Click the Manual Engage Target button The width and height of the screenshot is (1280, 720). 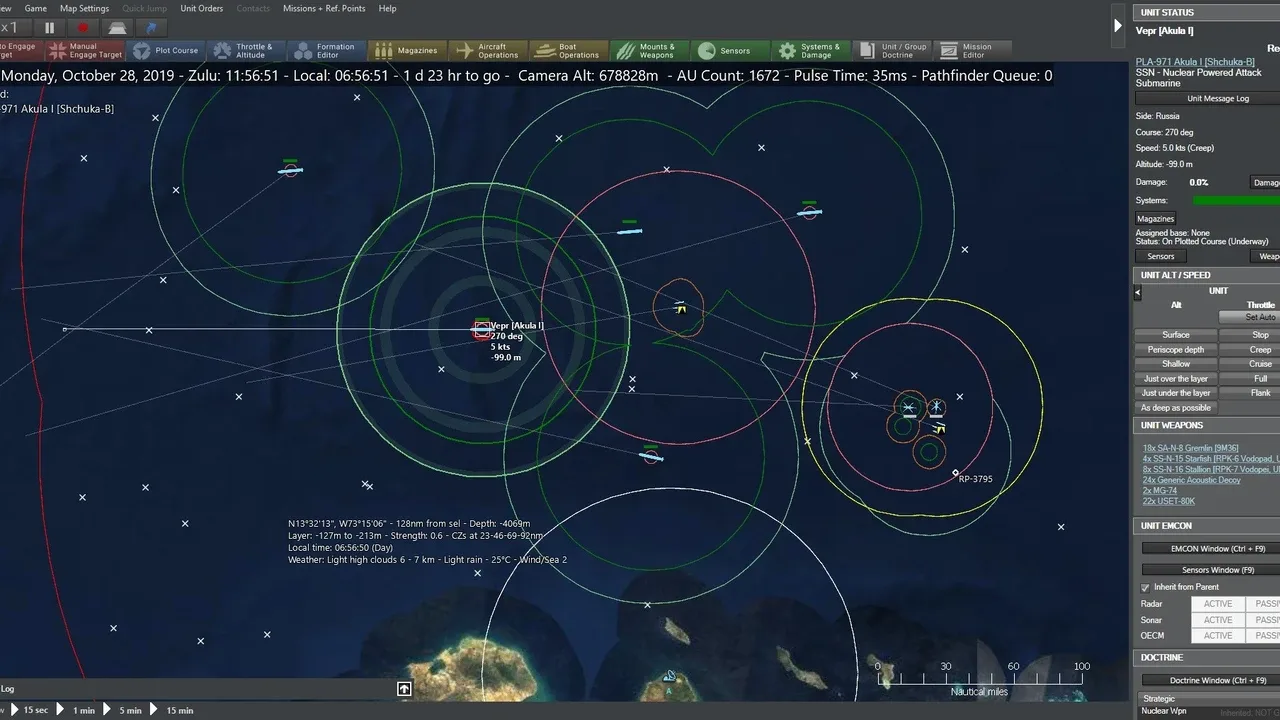86,51
